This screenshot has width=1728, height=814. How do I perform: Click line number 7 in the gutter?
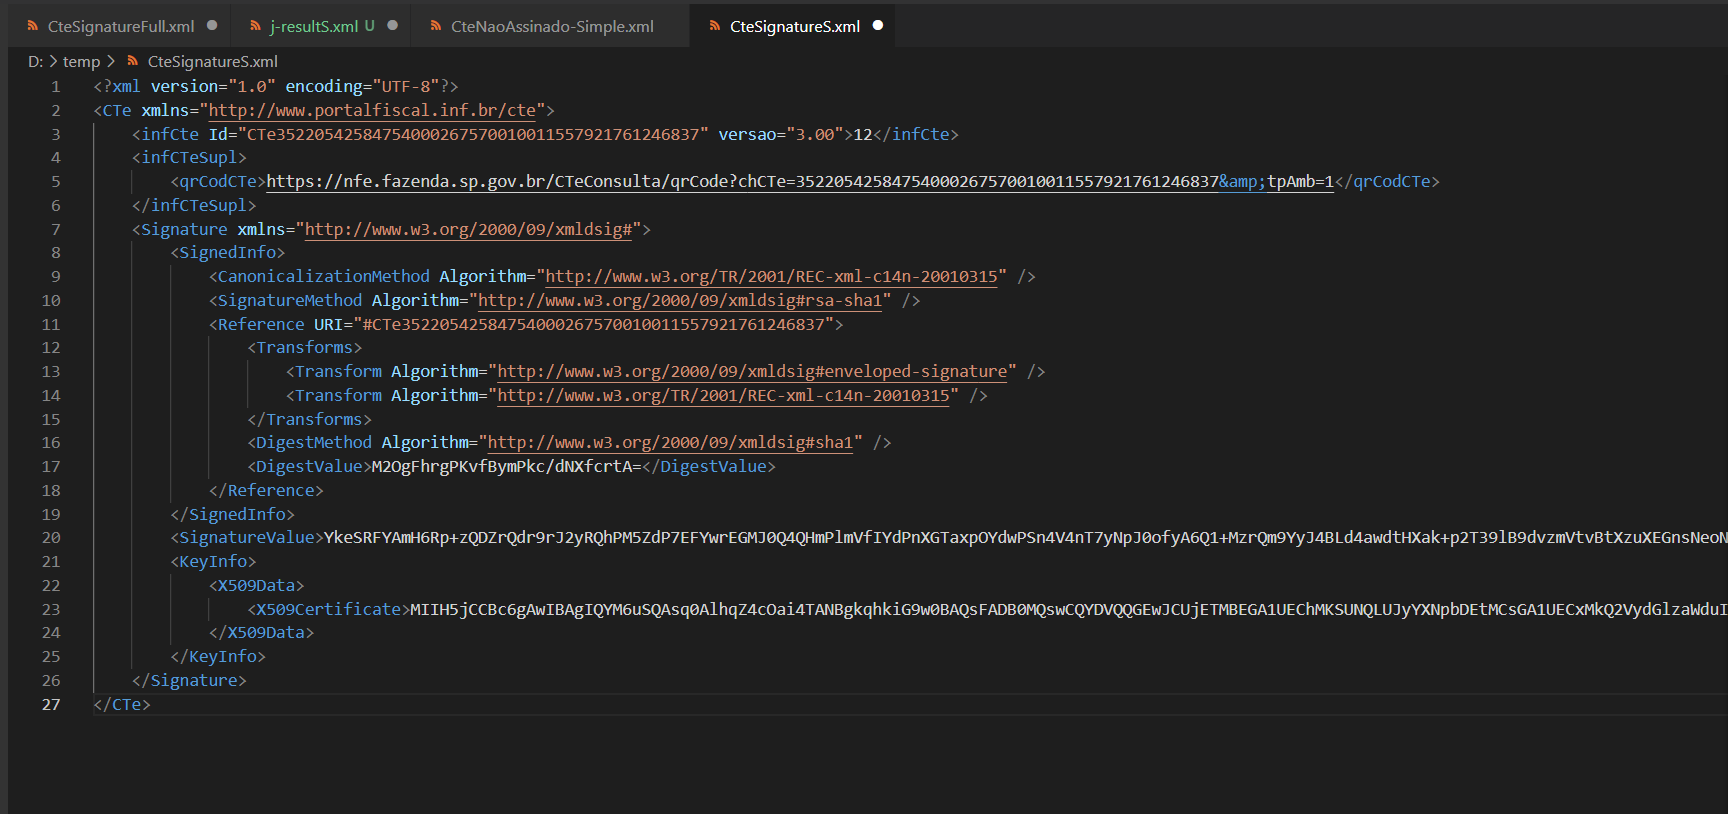[x=56, y=230]
